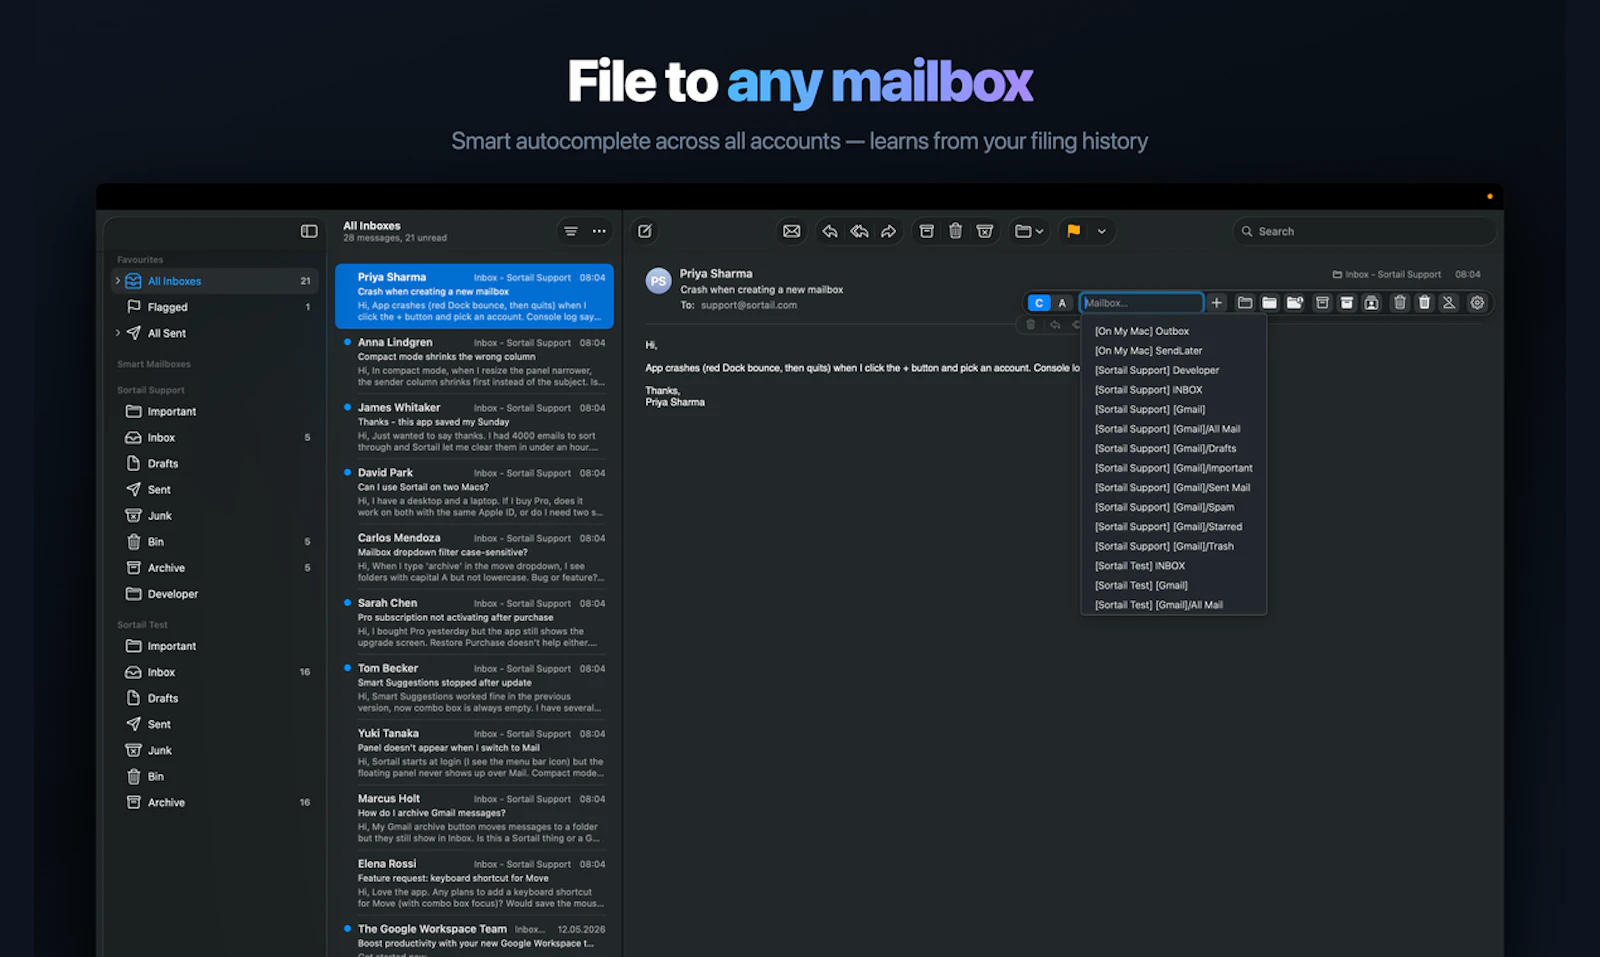Mark as junk using the main toolbar icon
The image size is (1600, 957).
985,231
